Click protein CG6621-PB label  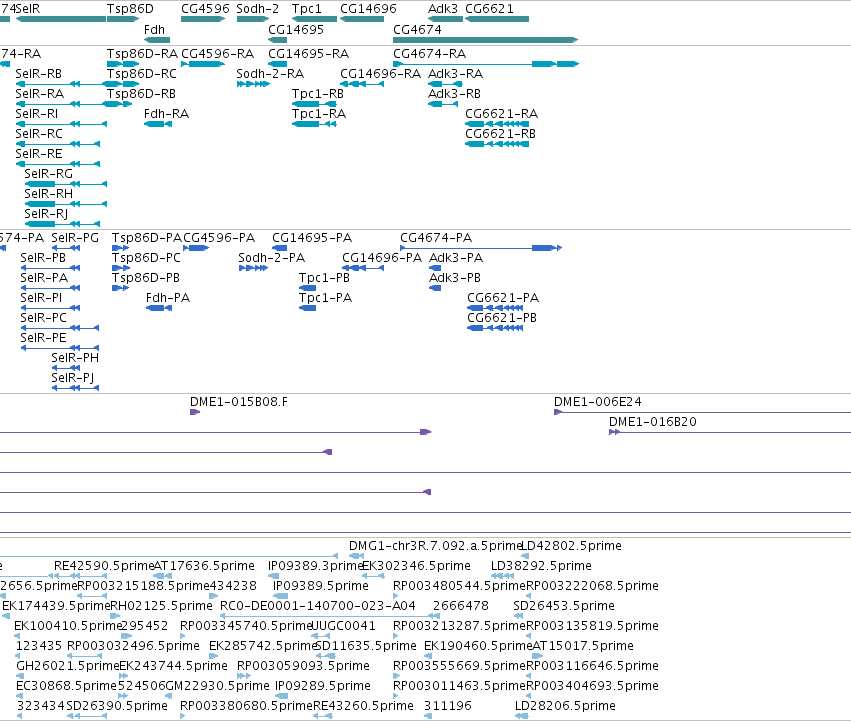[502, 318]
